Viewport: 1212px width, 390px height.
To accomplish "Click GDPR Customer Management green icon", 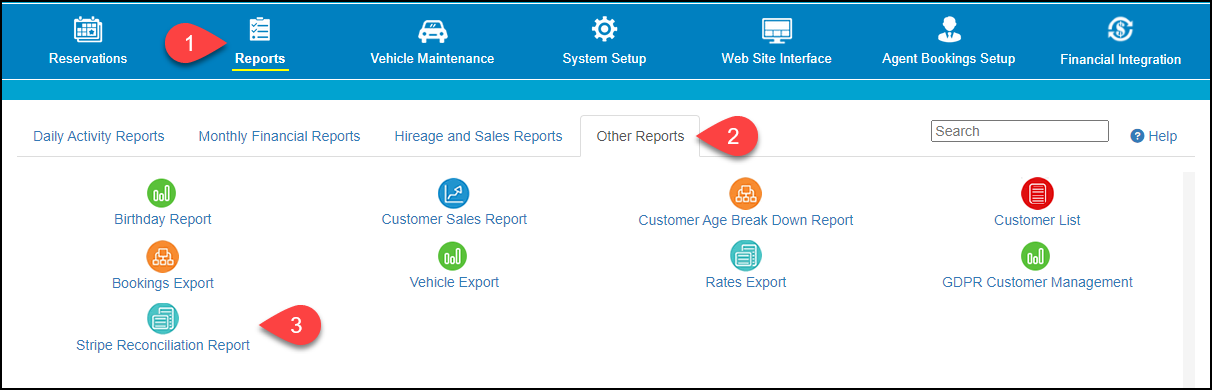I will (1037, 256).
